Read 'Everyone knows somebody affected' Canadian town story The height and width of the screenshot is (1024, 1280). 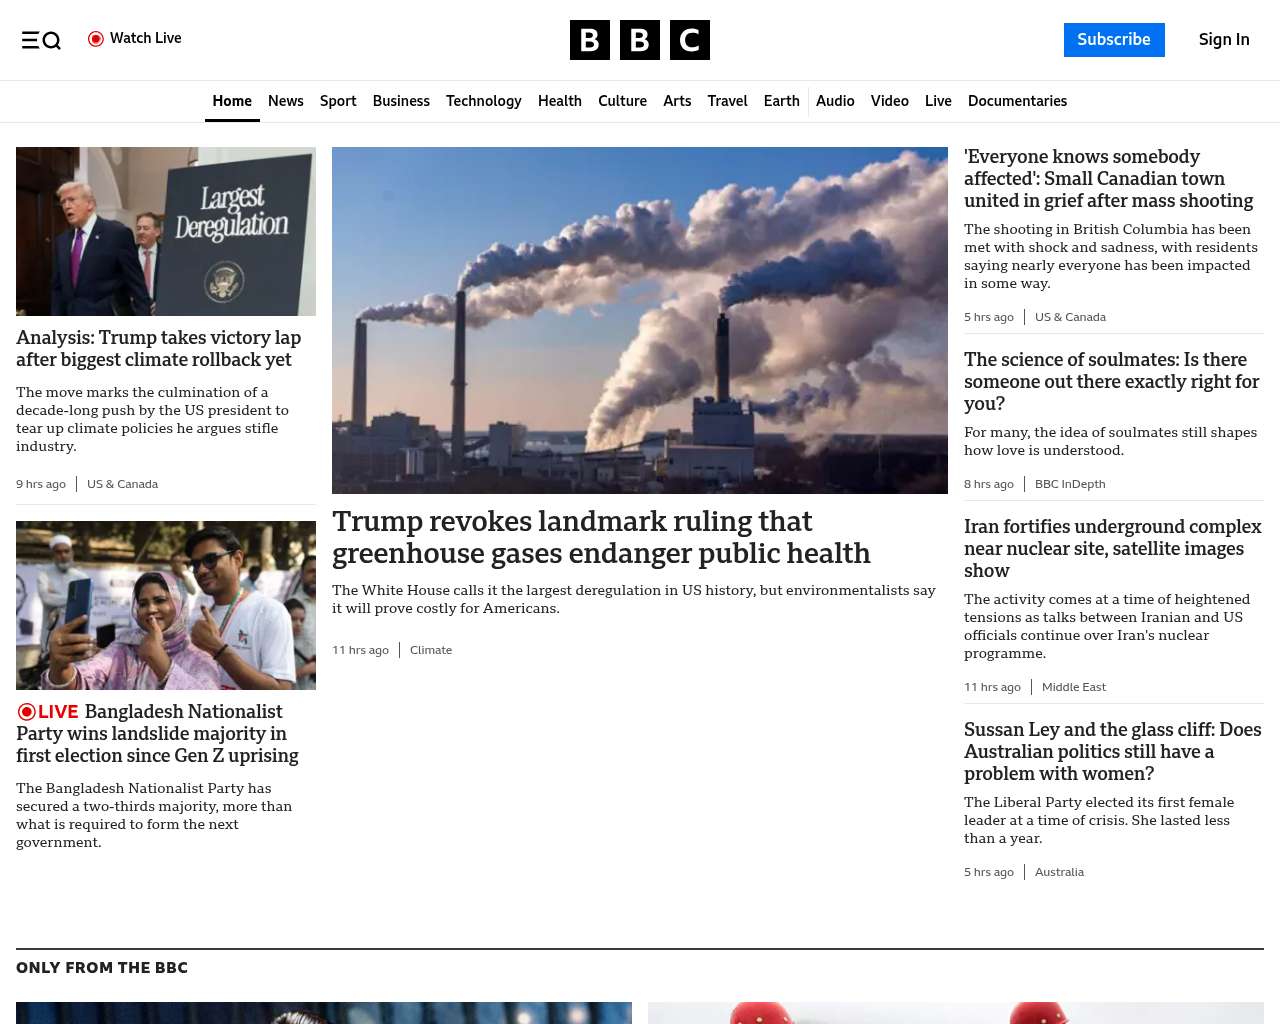[x=1108, y=179]
